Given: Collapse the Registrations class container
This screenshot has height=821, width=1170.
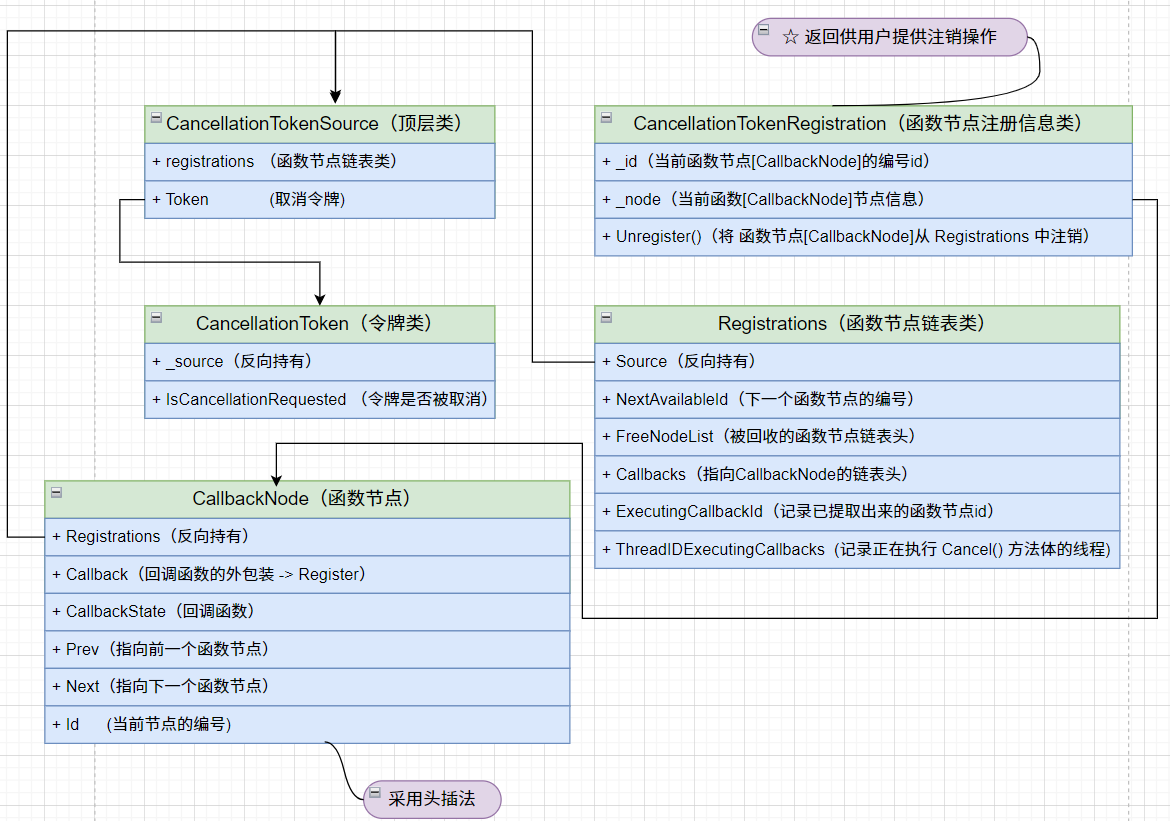Looking at the screenshot, I should [x=605, y=318].
